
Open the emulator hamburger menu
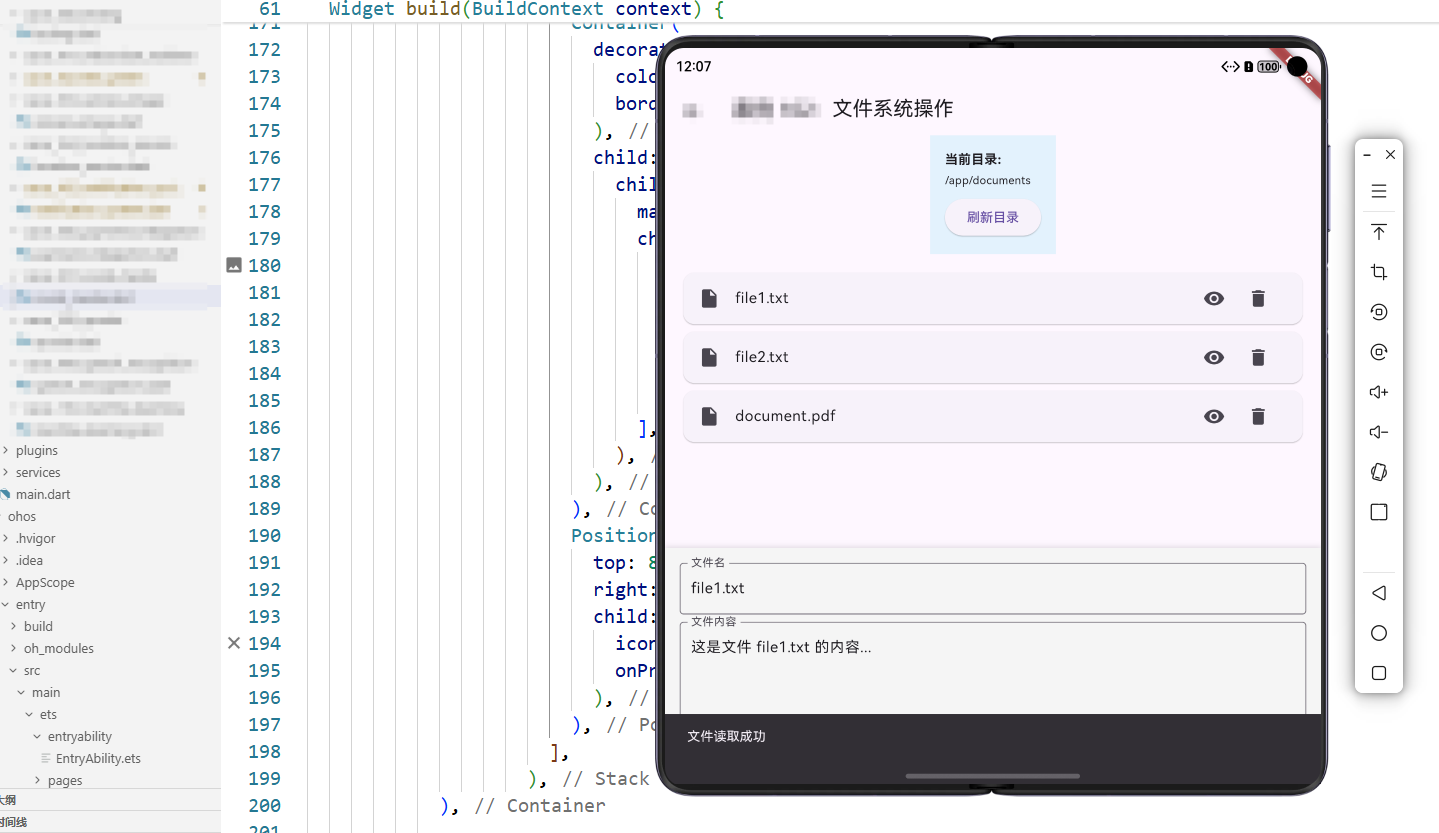tap(1378, 192)
